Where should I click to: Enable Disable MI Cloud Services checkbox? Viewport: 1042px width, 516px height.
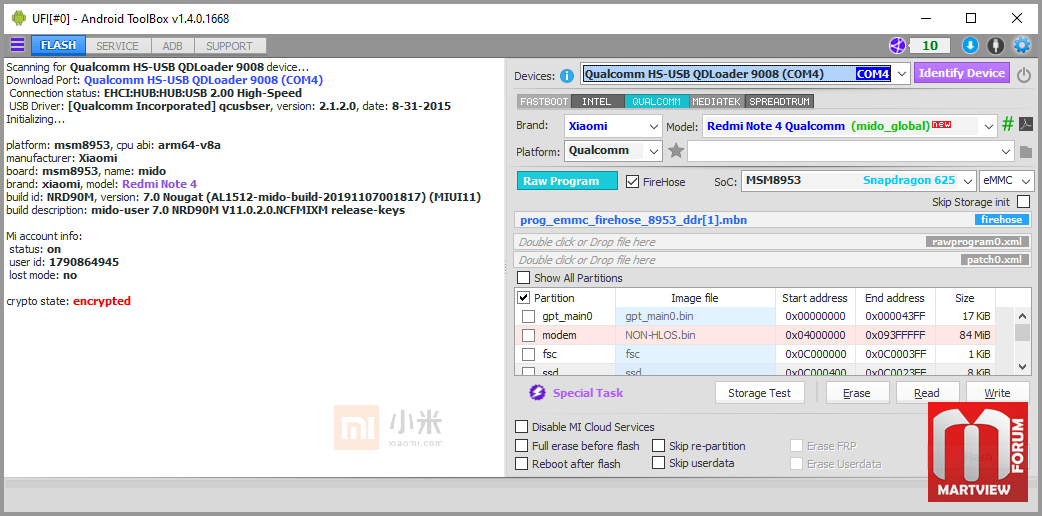(x=522, y=427)
